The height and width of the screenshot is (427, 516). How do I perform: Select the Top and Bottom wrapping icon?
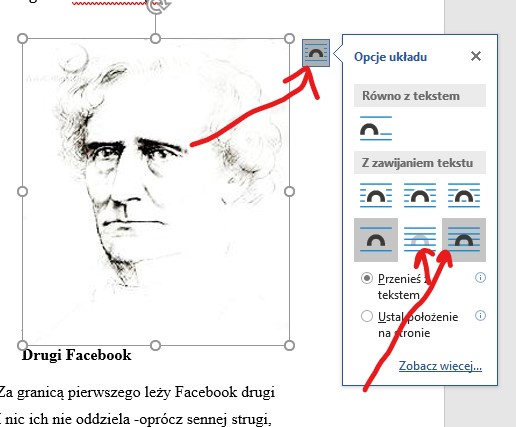376,240
